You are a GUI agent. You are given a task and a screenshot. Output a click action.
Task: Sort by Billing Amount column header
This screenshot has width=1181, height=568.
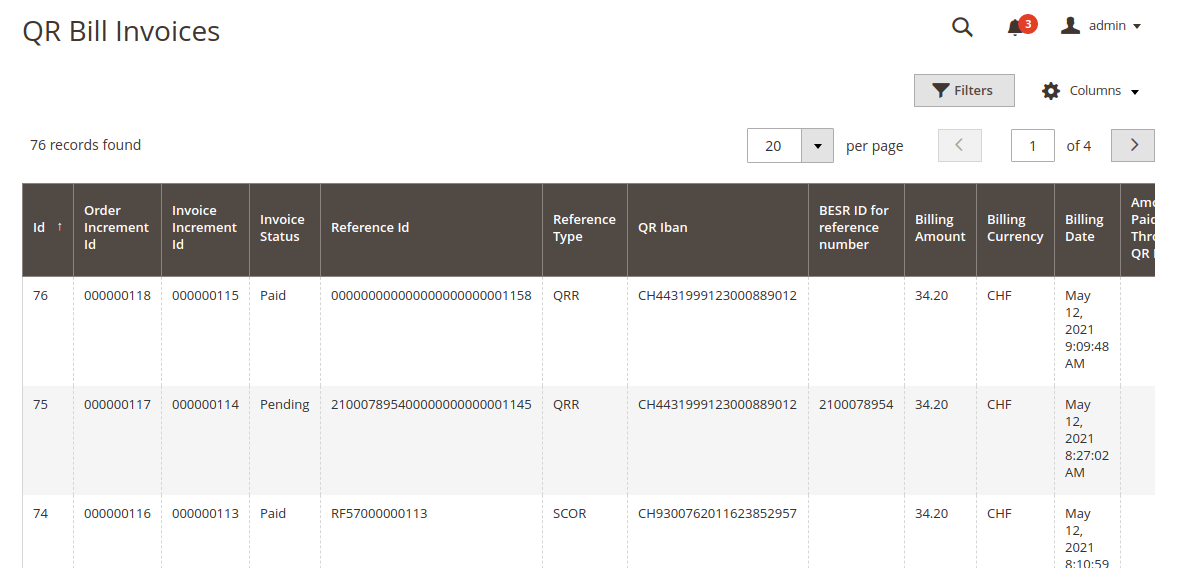(x=939, y=228)
